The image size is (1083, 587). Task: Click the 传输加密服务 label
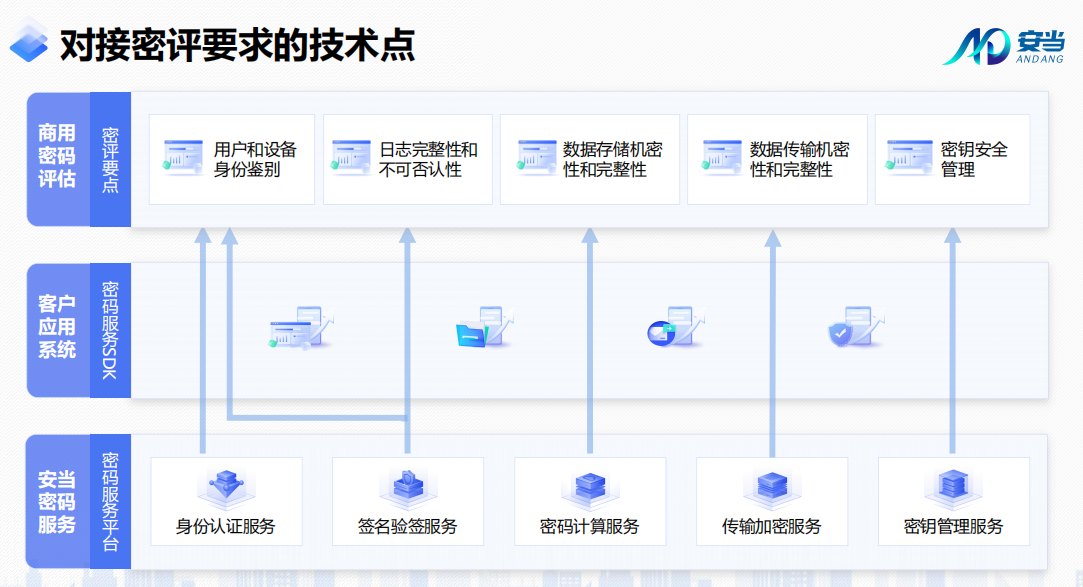click(x=771, y=527)
